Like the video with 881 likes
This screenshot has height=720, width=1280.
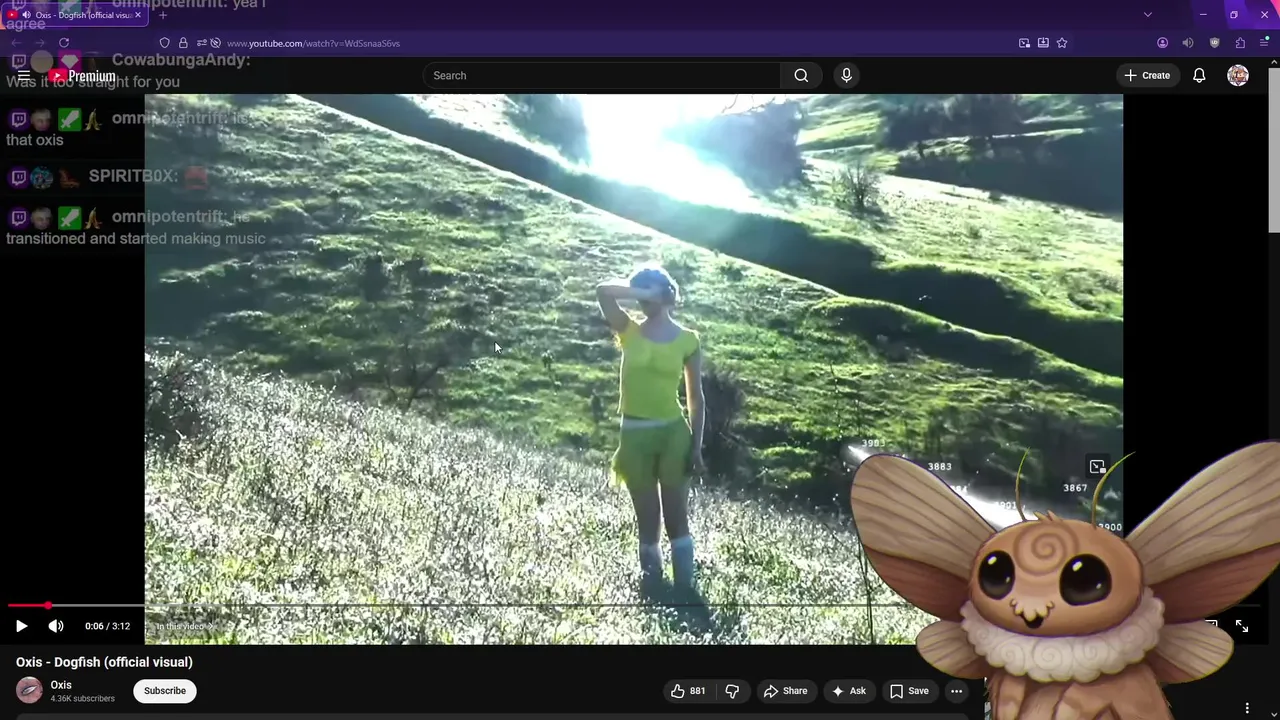[x=688, y=691]
